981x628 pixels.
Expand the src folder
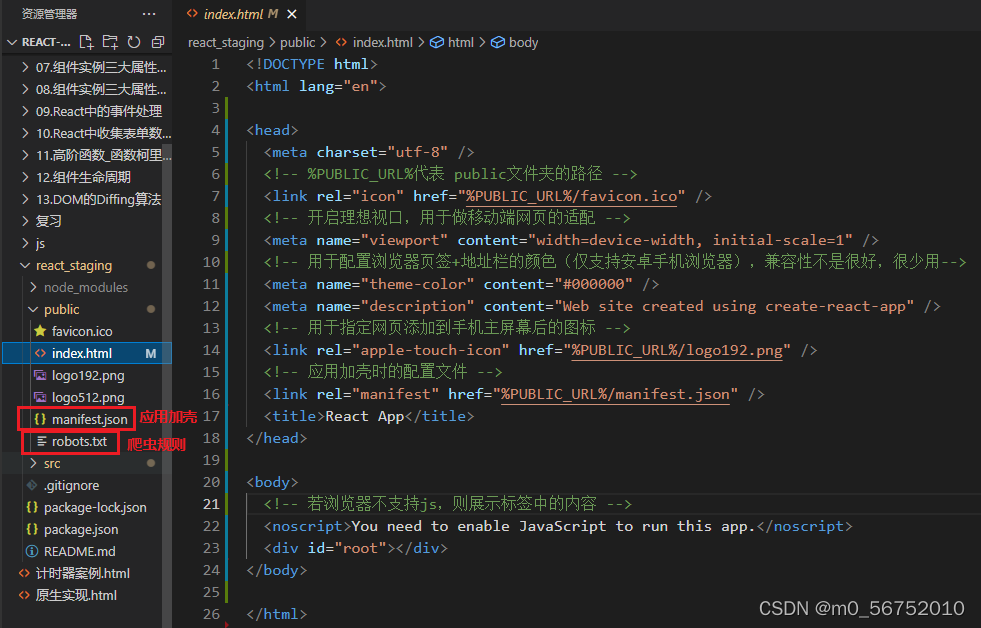33,463
